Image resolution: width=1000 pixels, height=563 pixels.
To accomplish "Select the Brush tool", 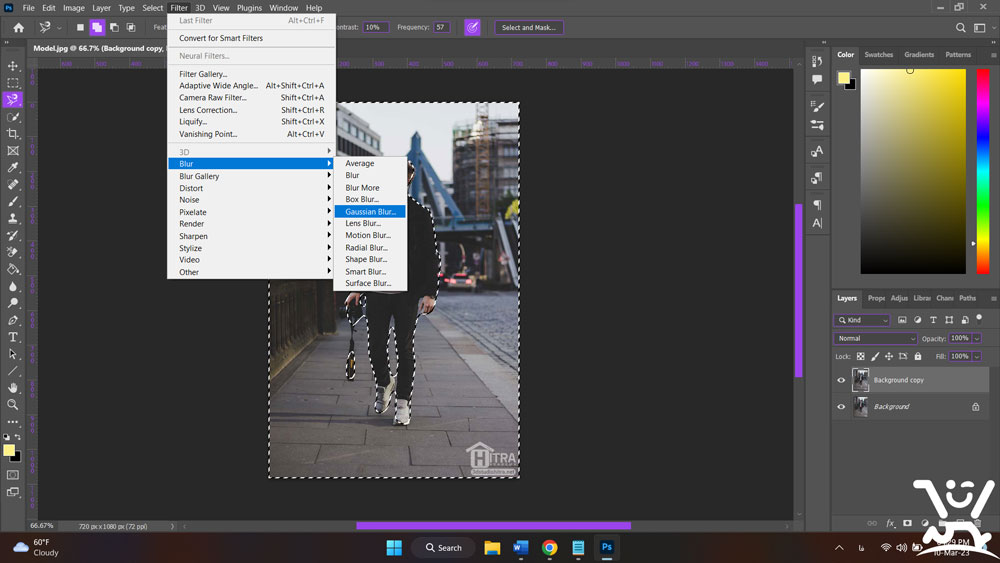I will point(13,201).
